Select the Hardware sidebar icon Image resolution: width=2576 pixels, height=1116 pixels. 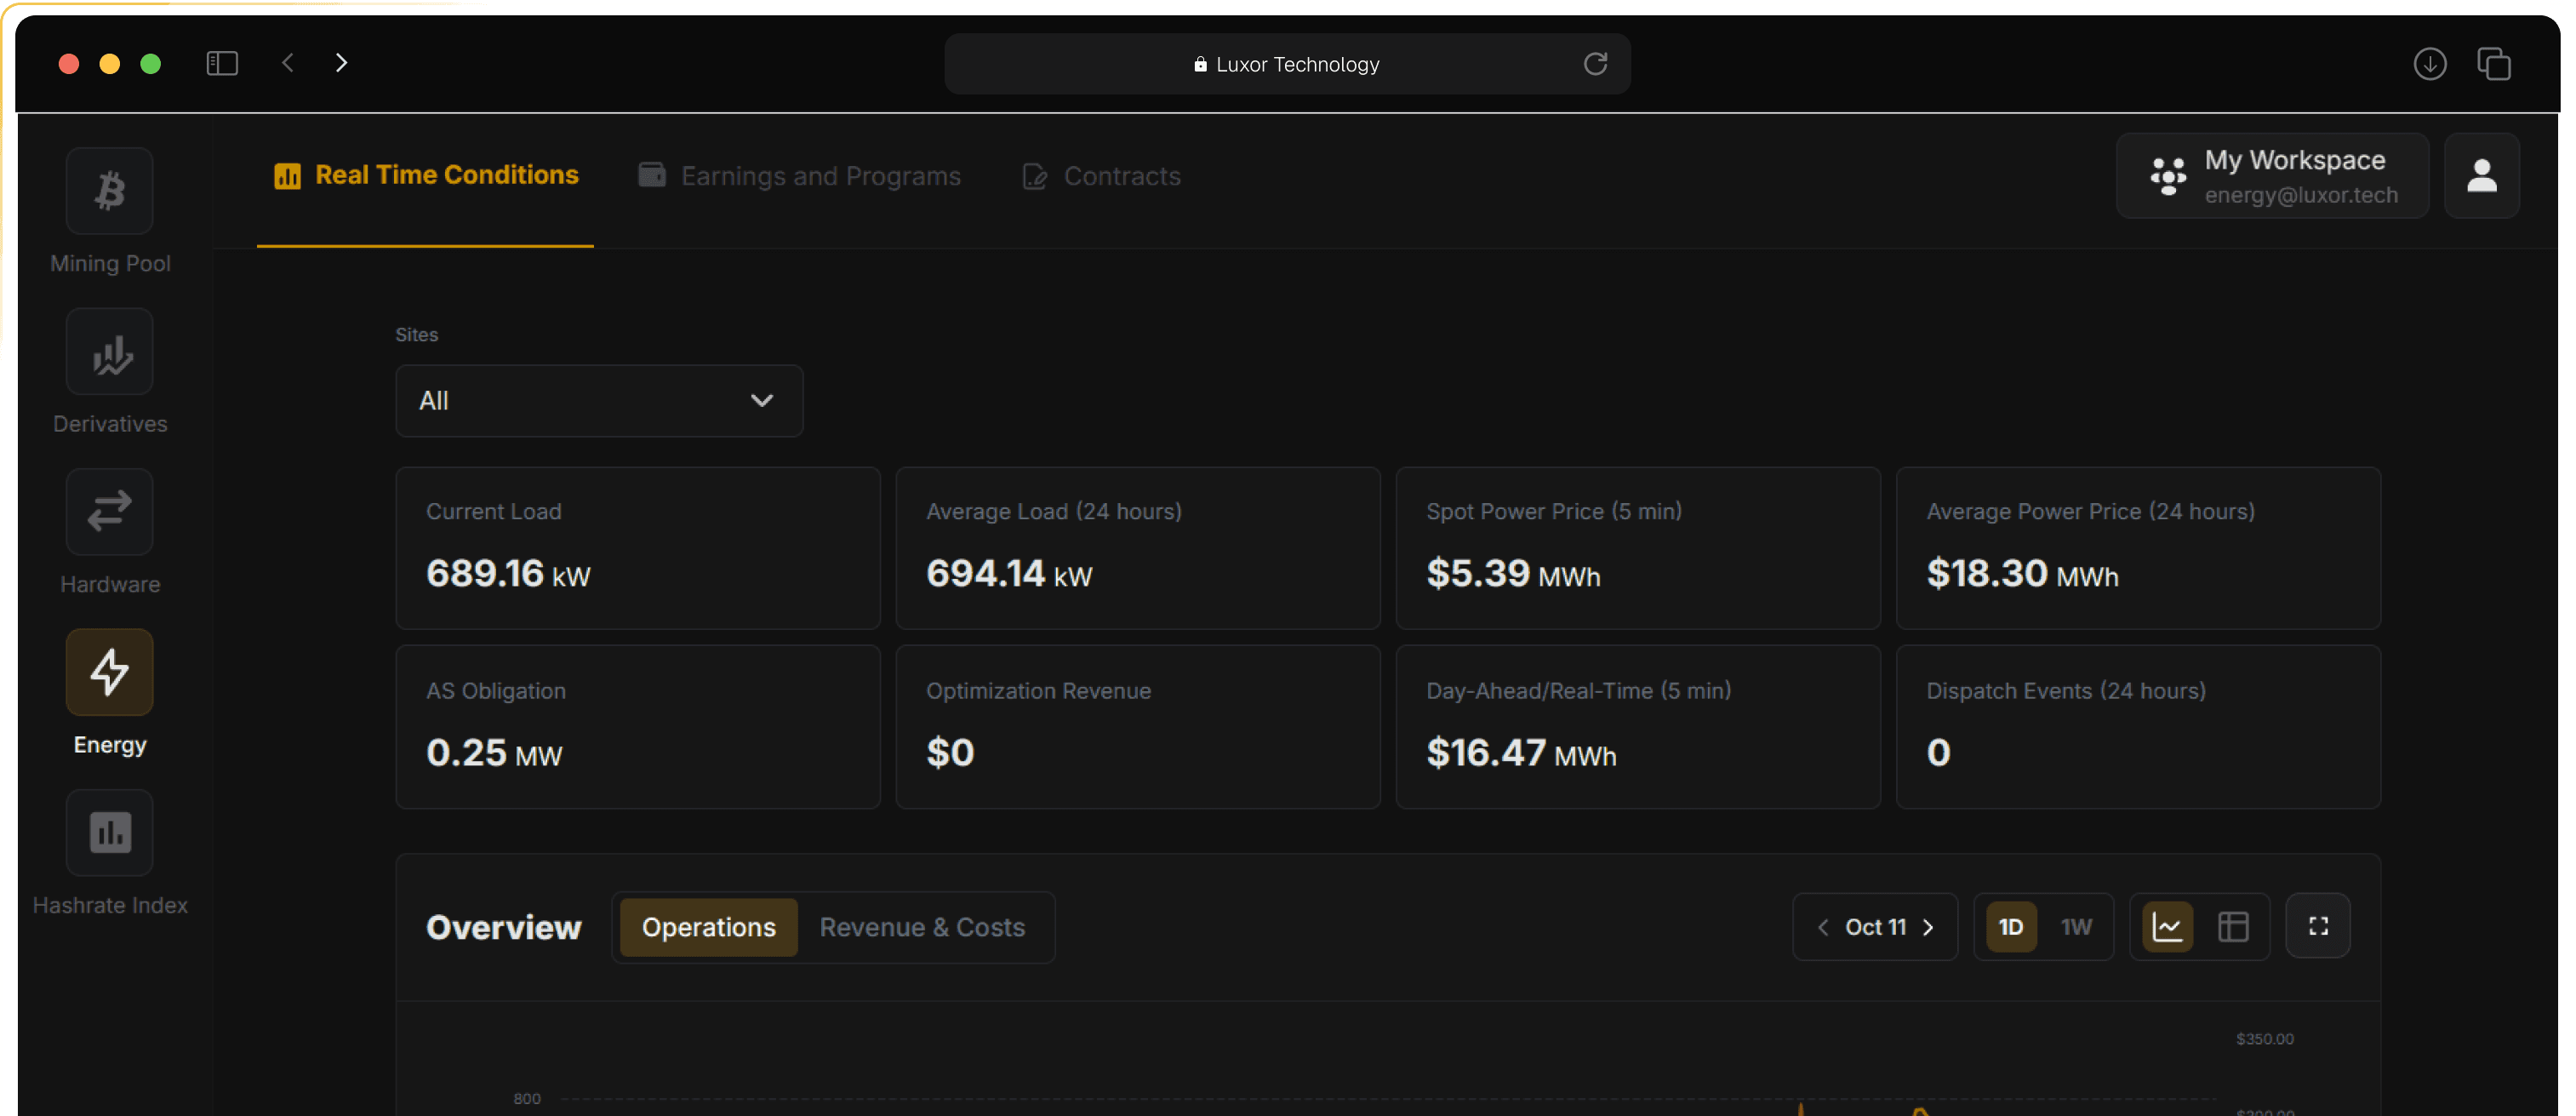click(x=109, y=511)
